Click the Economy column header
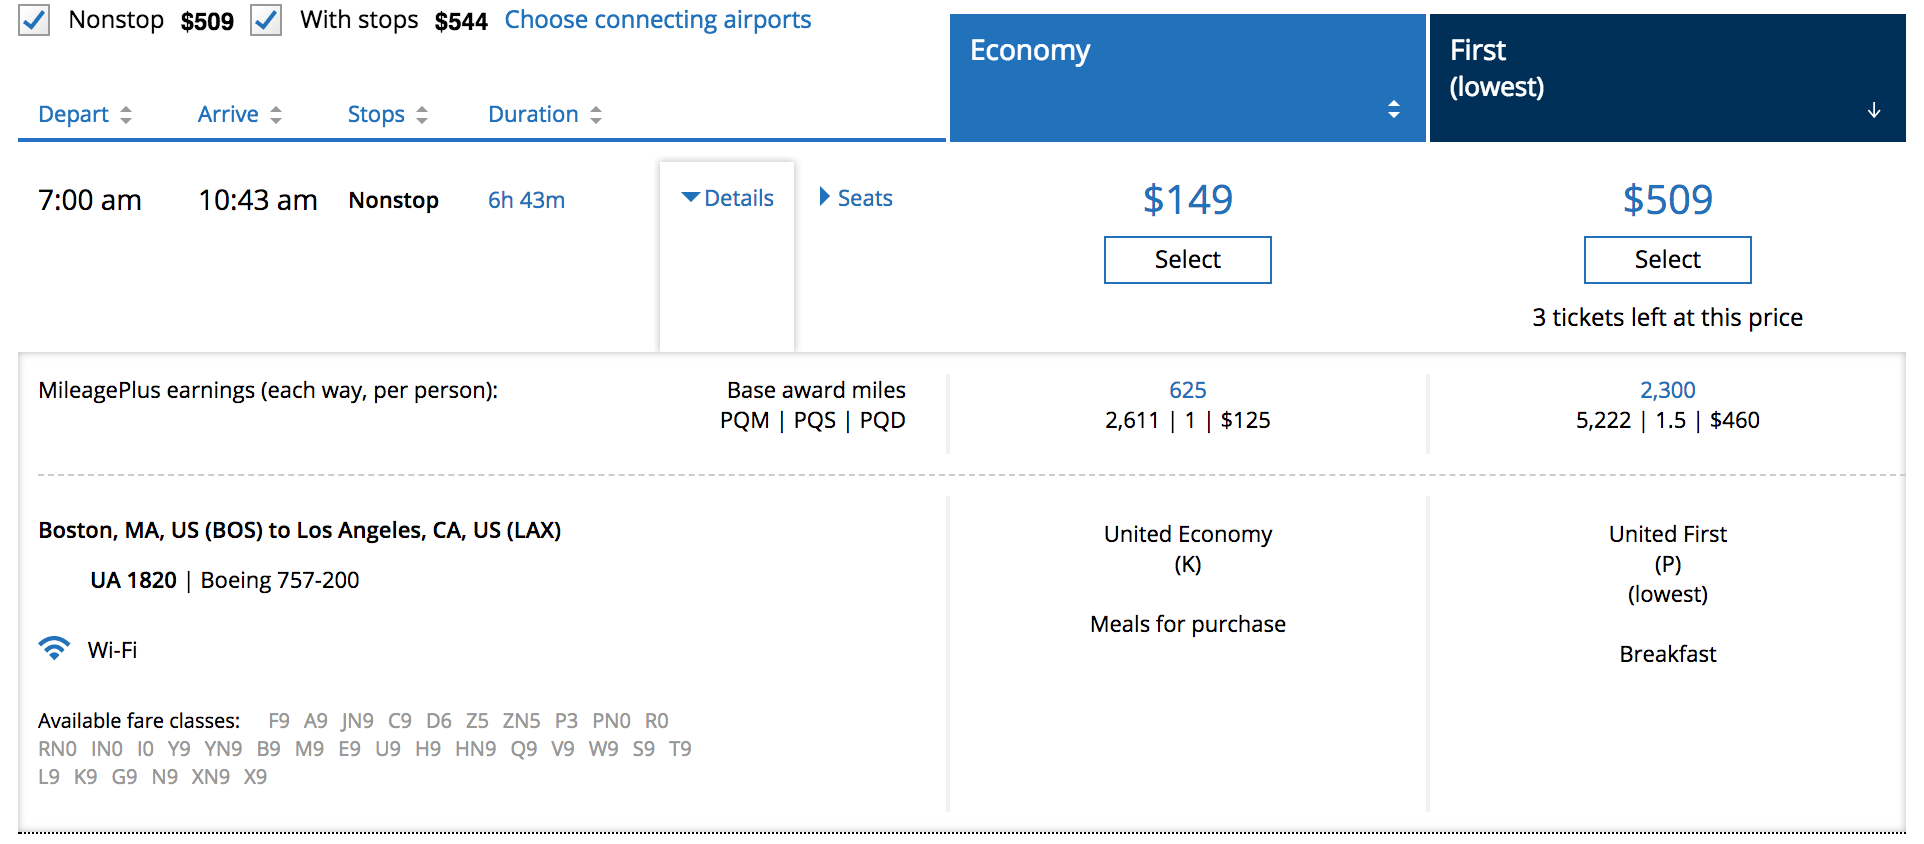Image resolution: width=1924 pixels, height=844 pixels. tap(1030, 50)
